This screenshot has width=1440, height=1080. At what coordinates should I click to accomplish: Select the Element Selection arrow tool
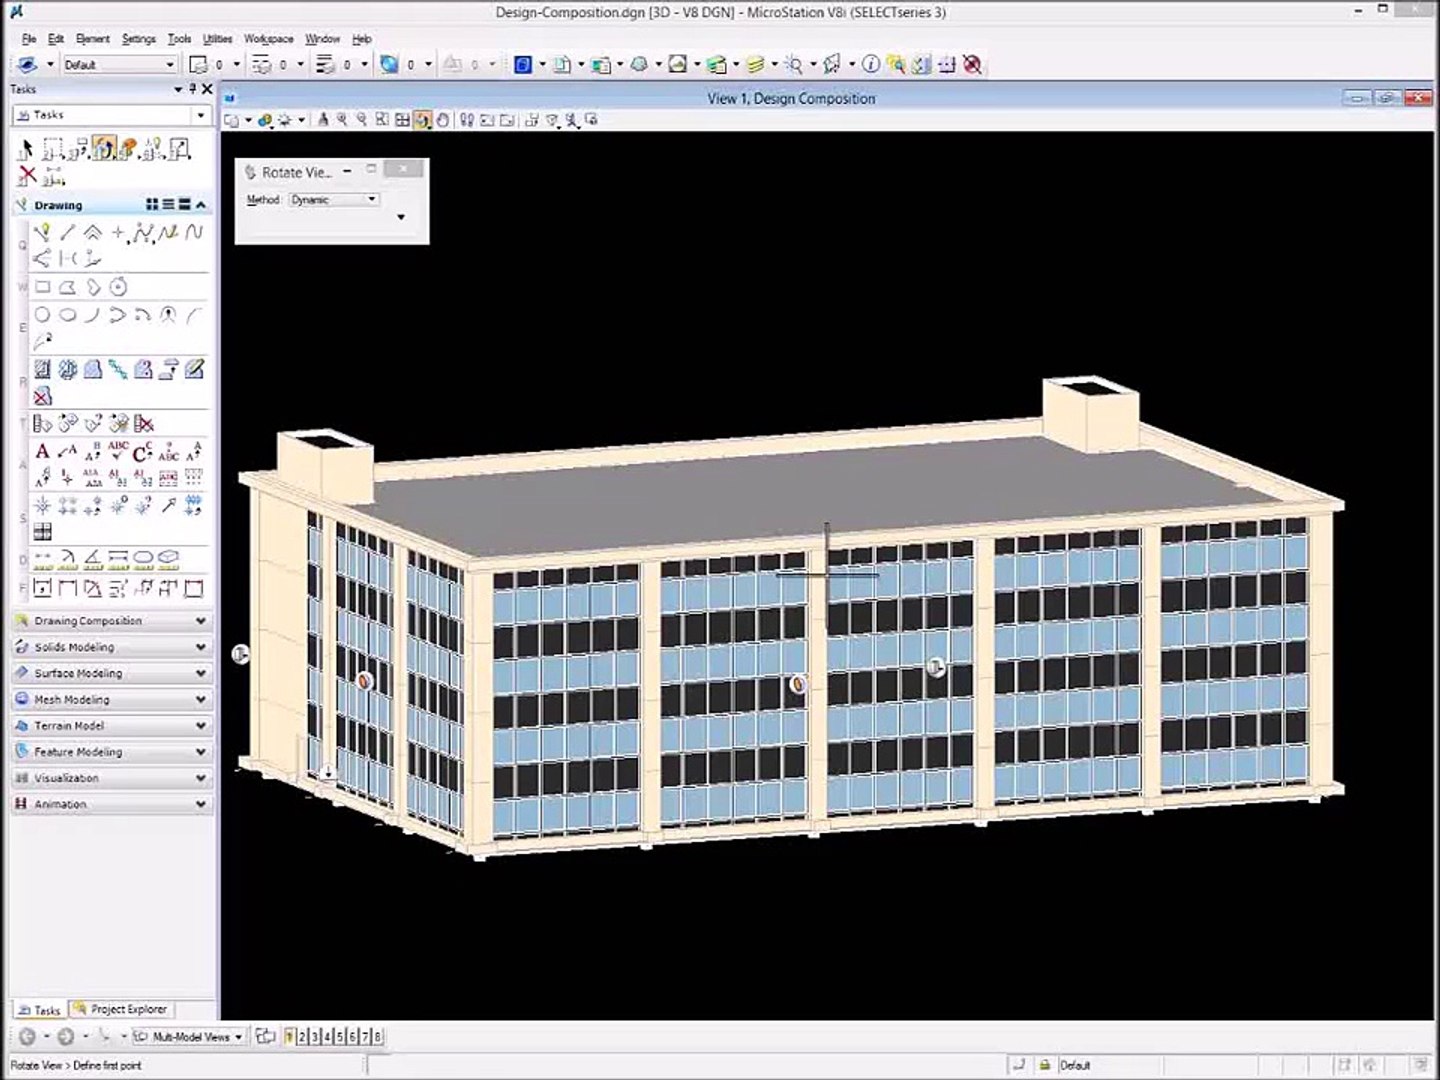coord(26,149)
